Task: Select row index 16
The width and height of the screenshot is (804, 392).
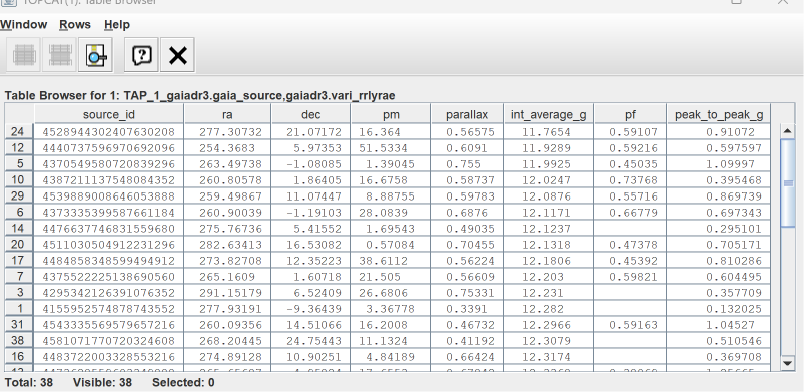Action: pyautogui.click(x=18, y=357)
